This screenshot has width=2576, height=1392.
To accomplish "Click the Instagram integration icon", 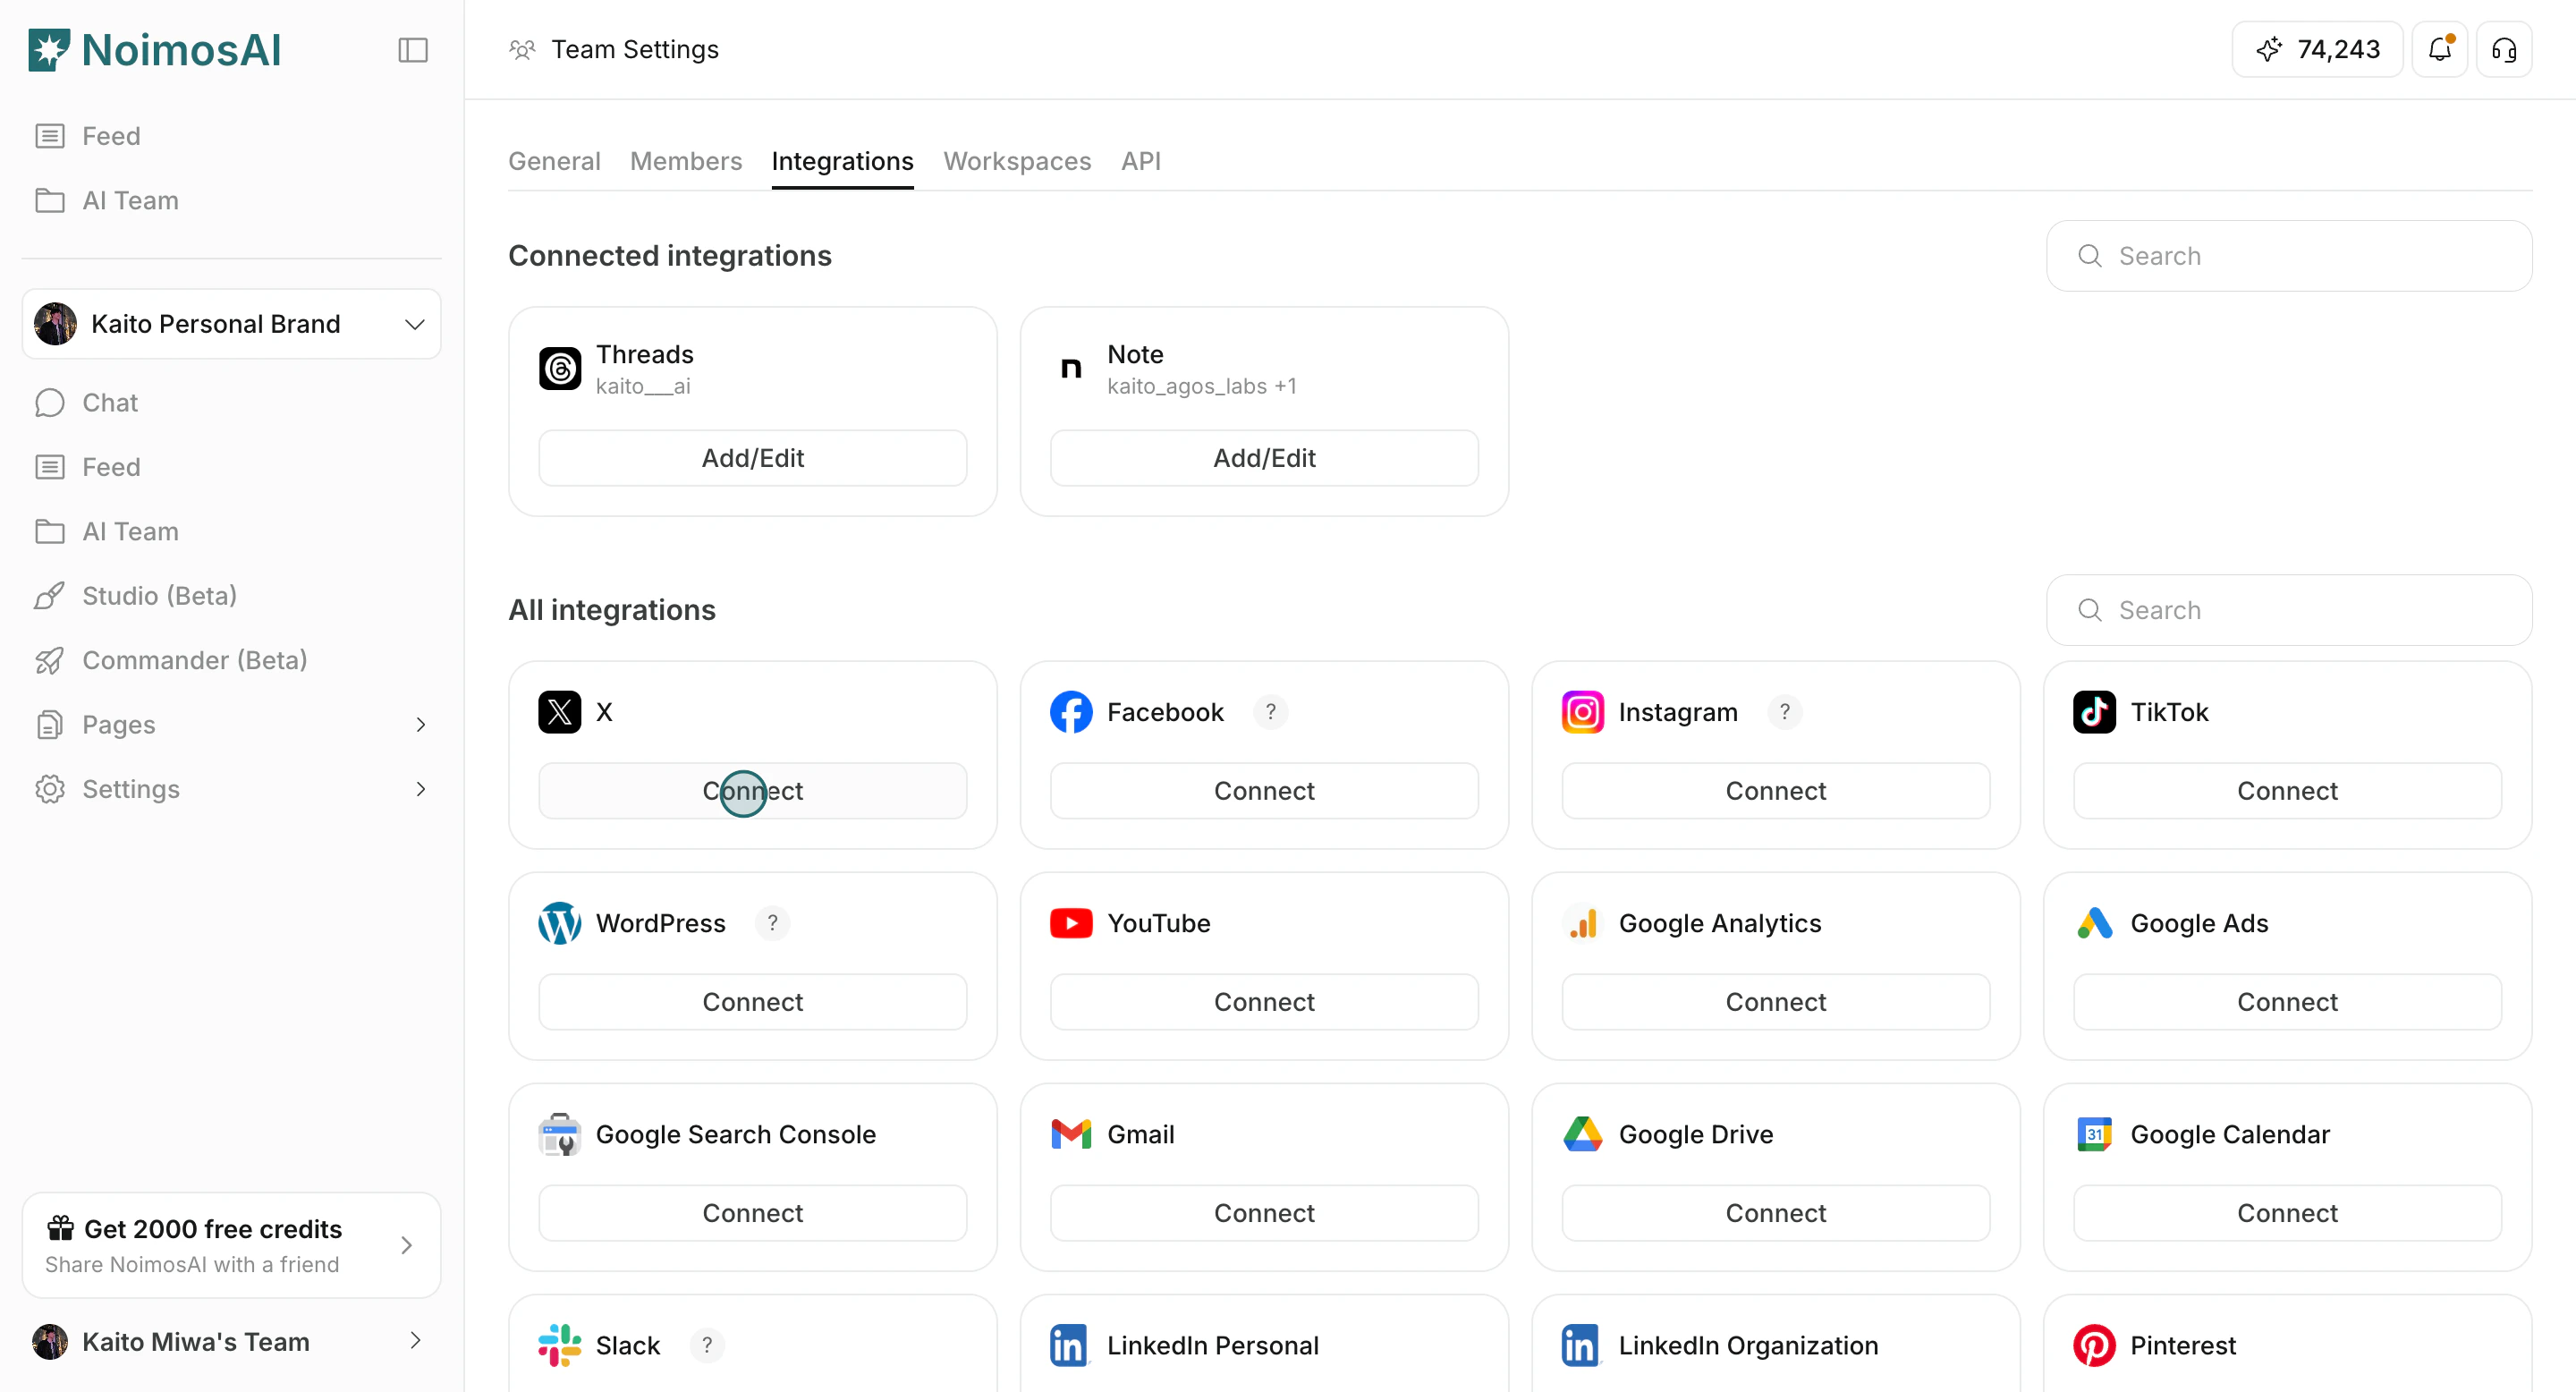I will click(x=1581, y=712).
